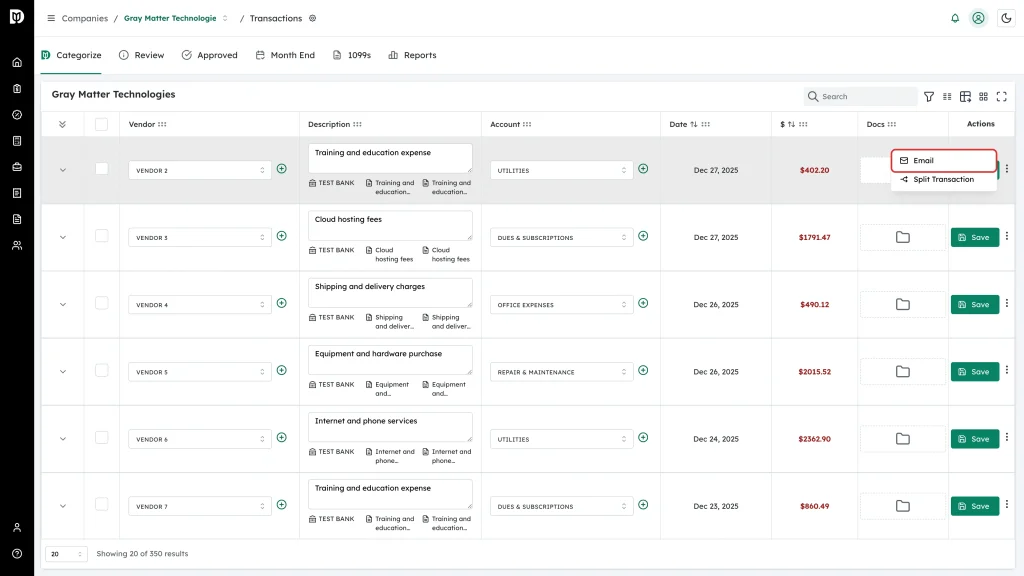This screenshot has width=1024, height=576.
Task: Switch to the Reports tab
Action: click(x=412, y=56)
